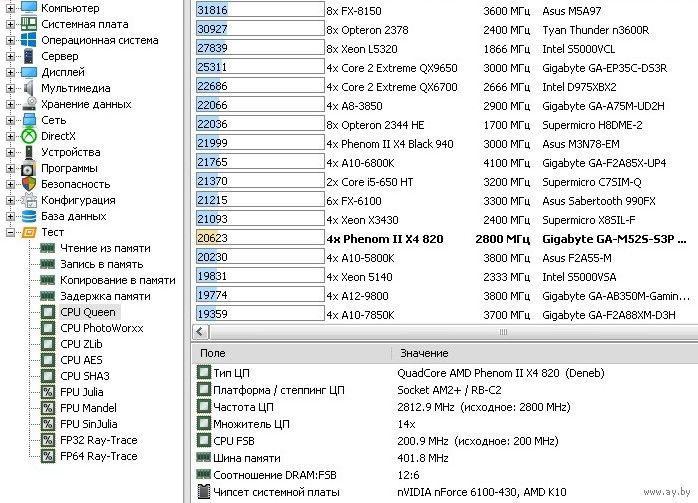Click the Мультимедиа speaker icon

pyautogui.click(x=29, y=88)
